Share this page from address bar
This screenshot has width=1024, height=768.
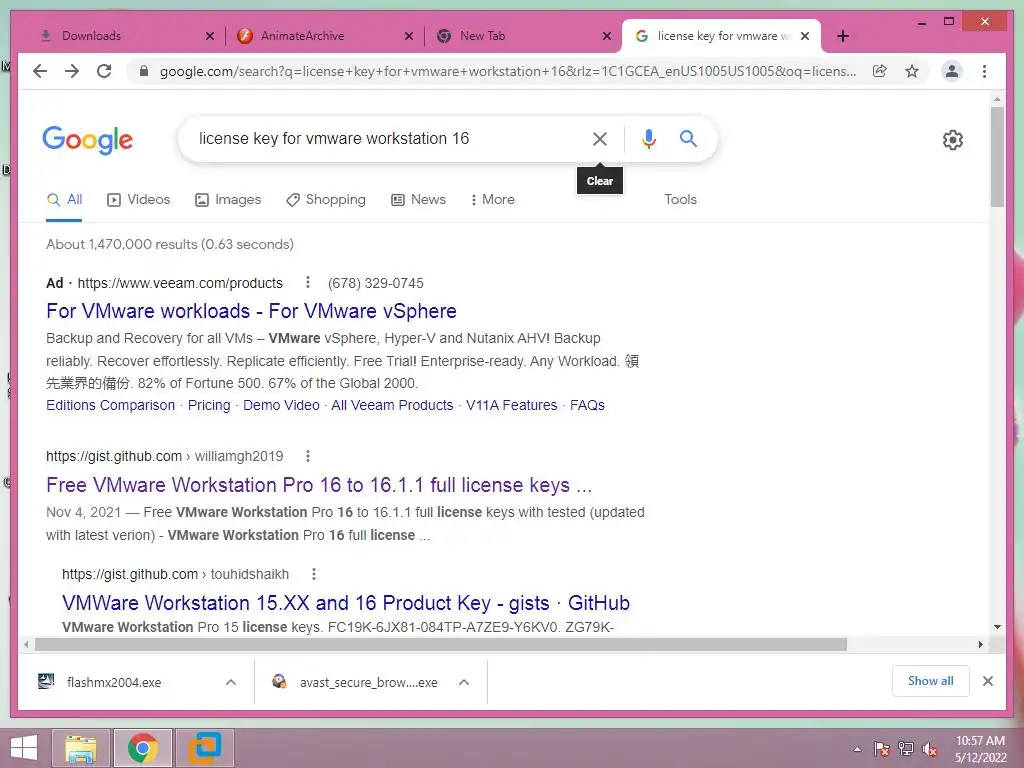point(880,71)
